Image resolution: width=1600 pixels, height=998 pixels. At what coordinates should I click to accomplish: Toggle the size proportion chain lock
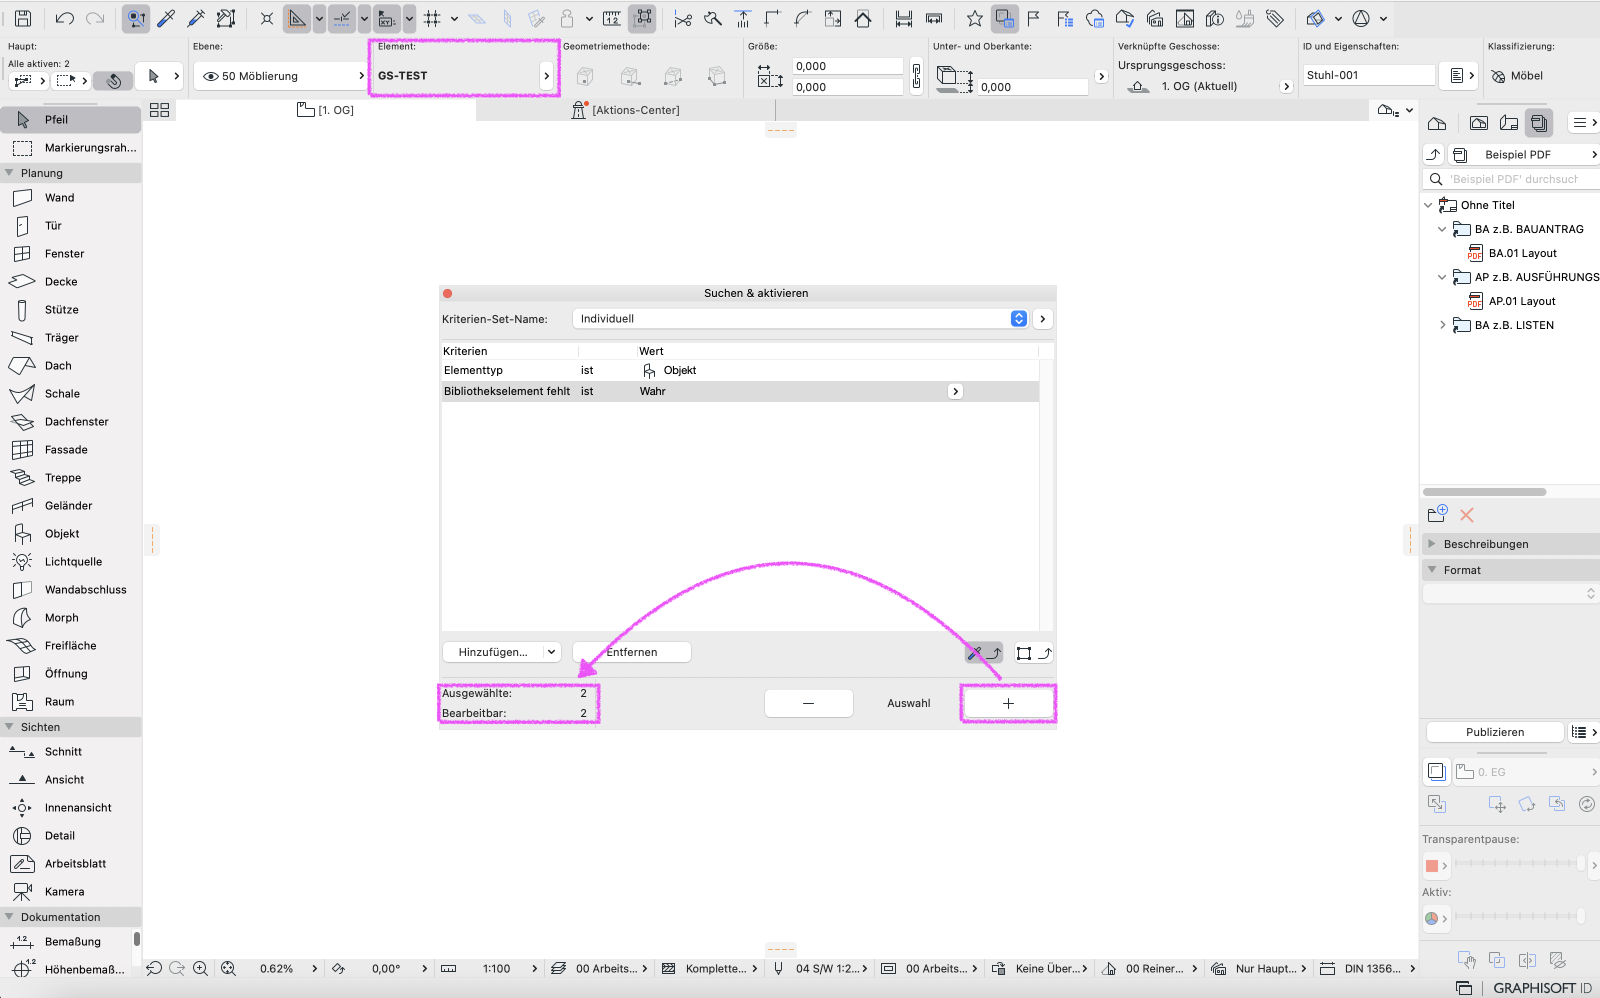pos(916,77)
